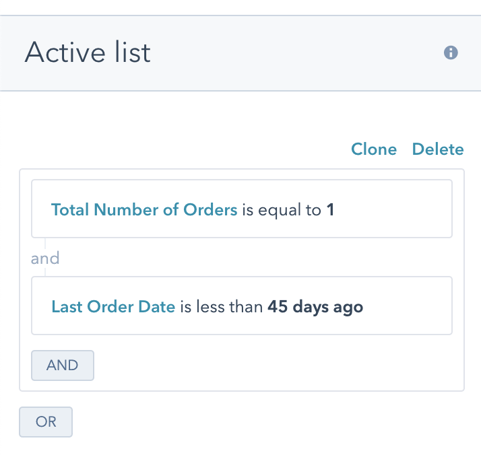Image resolution: width=481 pixels, height=455 pixels.
Task: Add a new group with the OR button
Action: pyautogui.click(x=46, y=422)
